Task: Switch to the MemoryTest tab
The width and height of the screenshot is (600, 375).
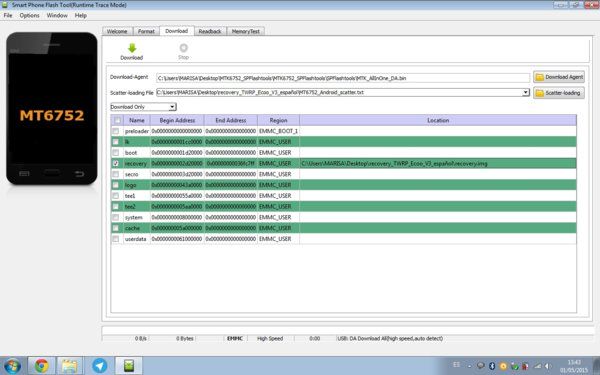Action: 246,31
